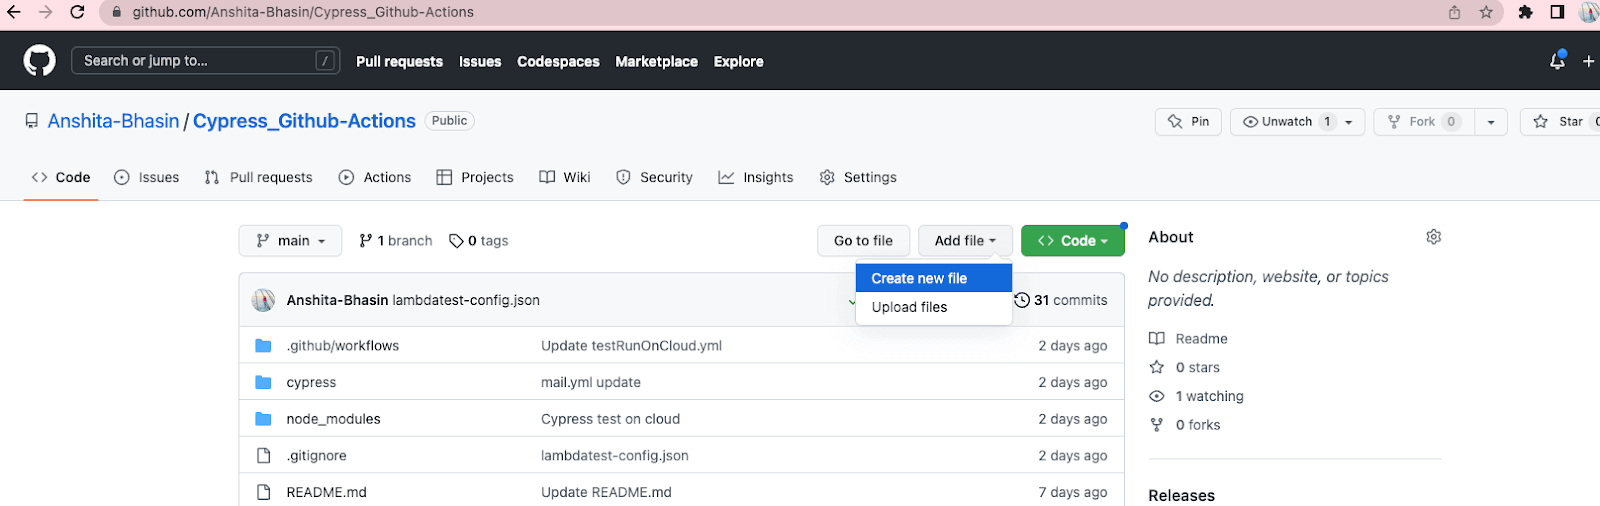Click the Readme book icon in About
This screenshot has height=506, width=1600.
pos(1157,339)
